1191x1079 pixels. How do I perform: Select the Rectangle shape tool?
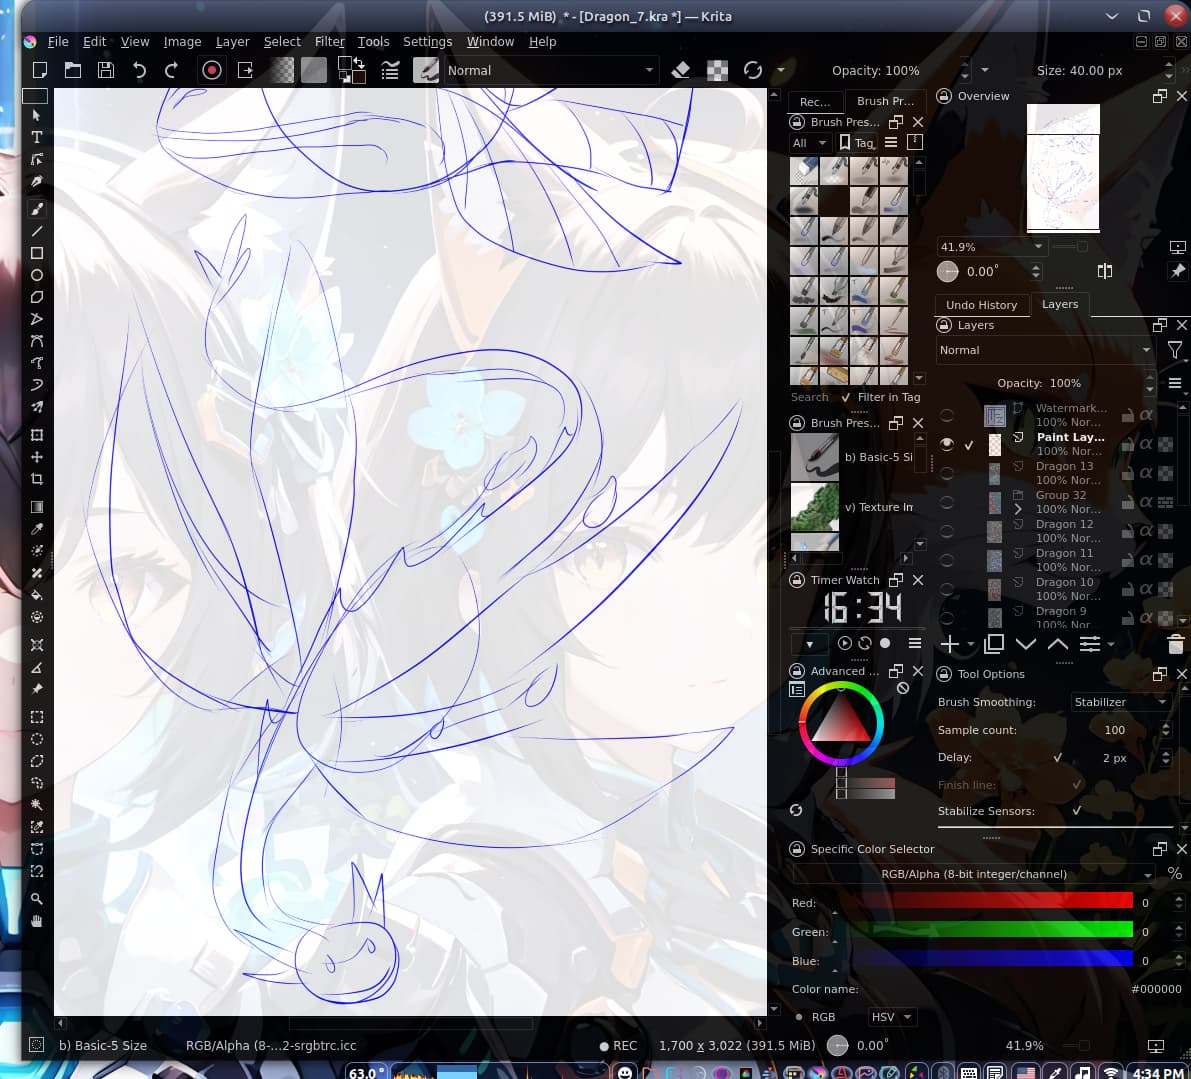[36, 253]
